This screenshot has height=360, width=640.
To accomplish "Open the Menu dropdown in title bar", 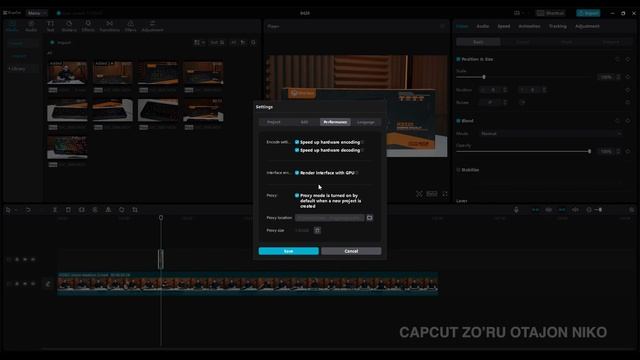I will [x=37, y=13].
